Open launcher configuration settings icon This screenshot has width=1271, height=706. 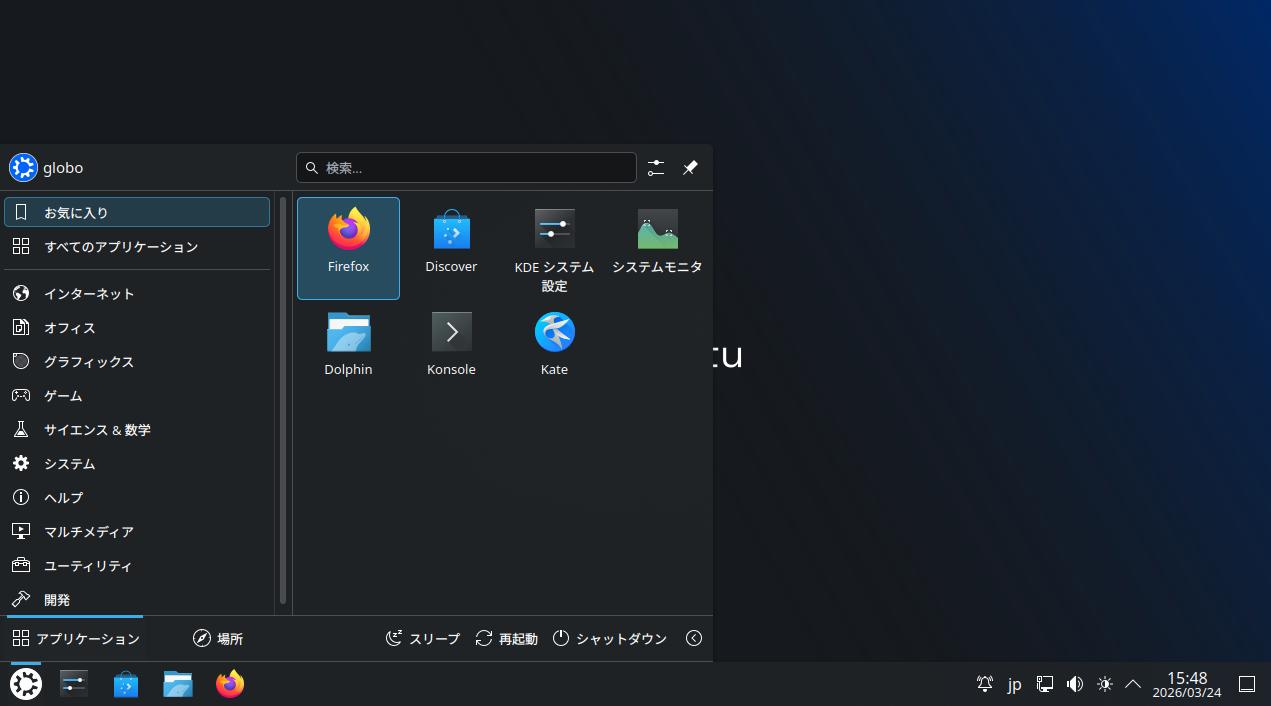click(x=656, y=168)
